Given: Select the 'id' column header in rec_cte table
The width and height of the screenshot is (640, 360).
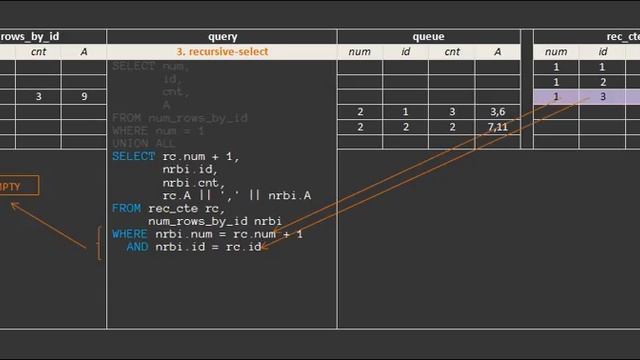Looking at the screenshot, I should (602, 52).
